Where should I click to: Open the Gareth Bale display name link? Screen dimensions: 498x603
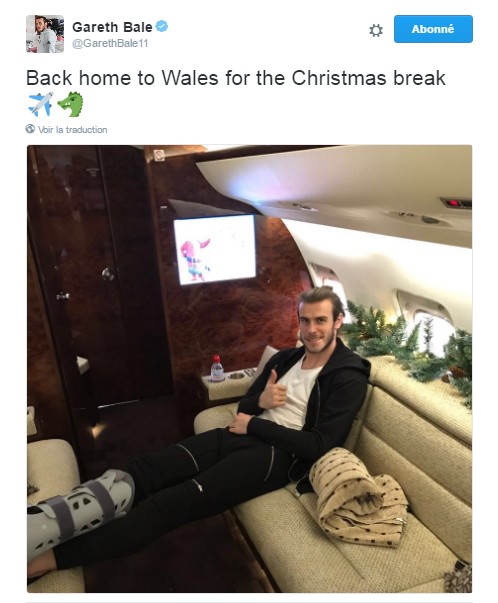(x=112, y=27)
